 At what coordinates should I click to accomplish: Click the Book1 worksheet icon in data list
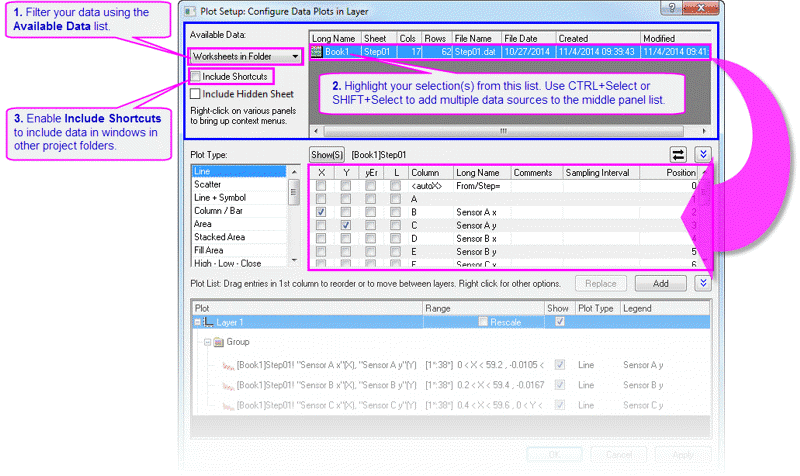317,50
